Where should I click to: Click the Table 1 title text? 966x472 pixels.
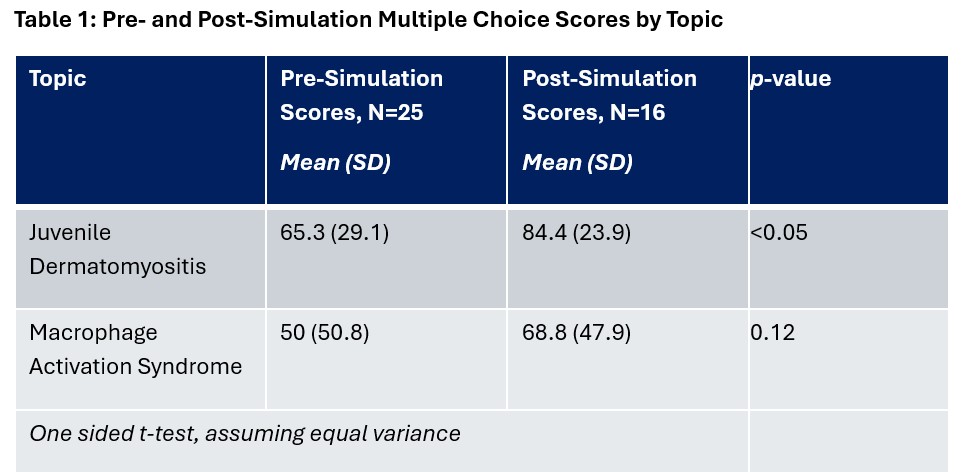pos(368,19)
